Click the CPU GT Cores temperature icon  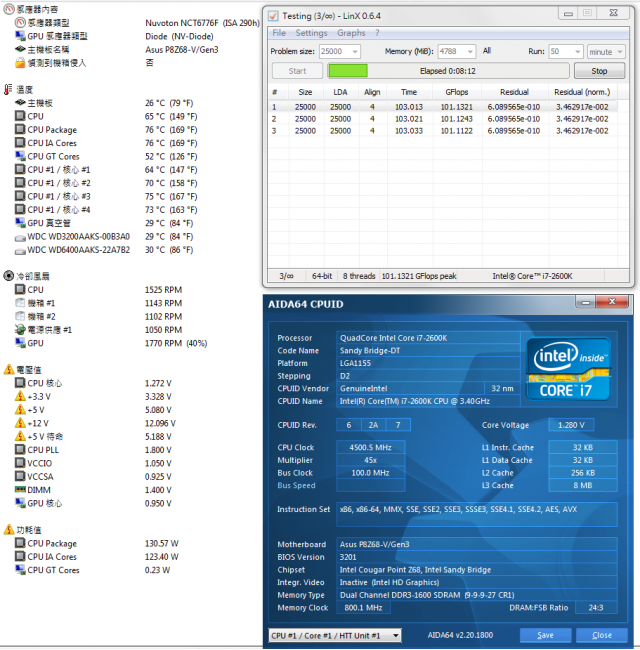tap(20, 156)
